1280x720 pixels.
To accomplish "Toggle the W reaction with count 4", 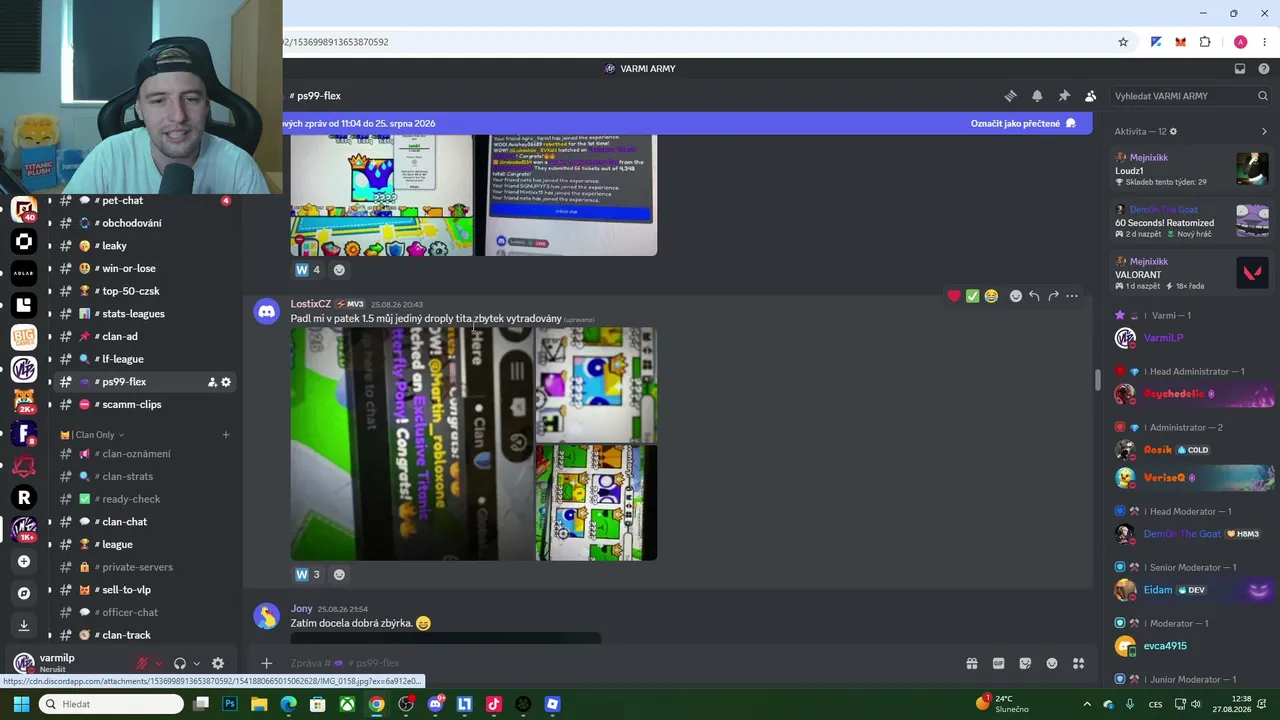I will (308, 270).
